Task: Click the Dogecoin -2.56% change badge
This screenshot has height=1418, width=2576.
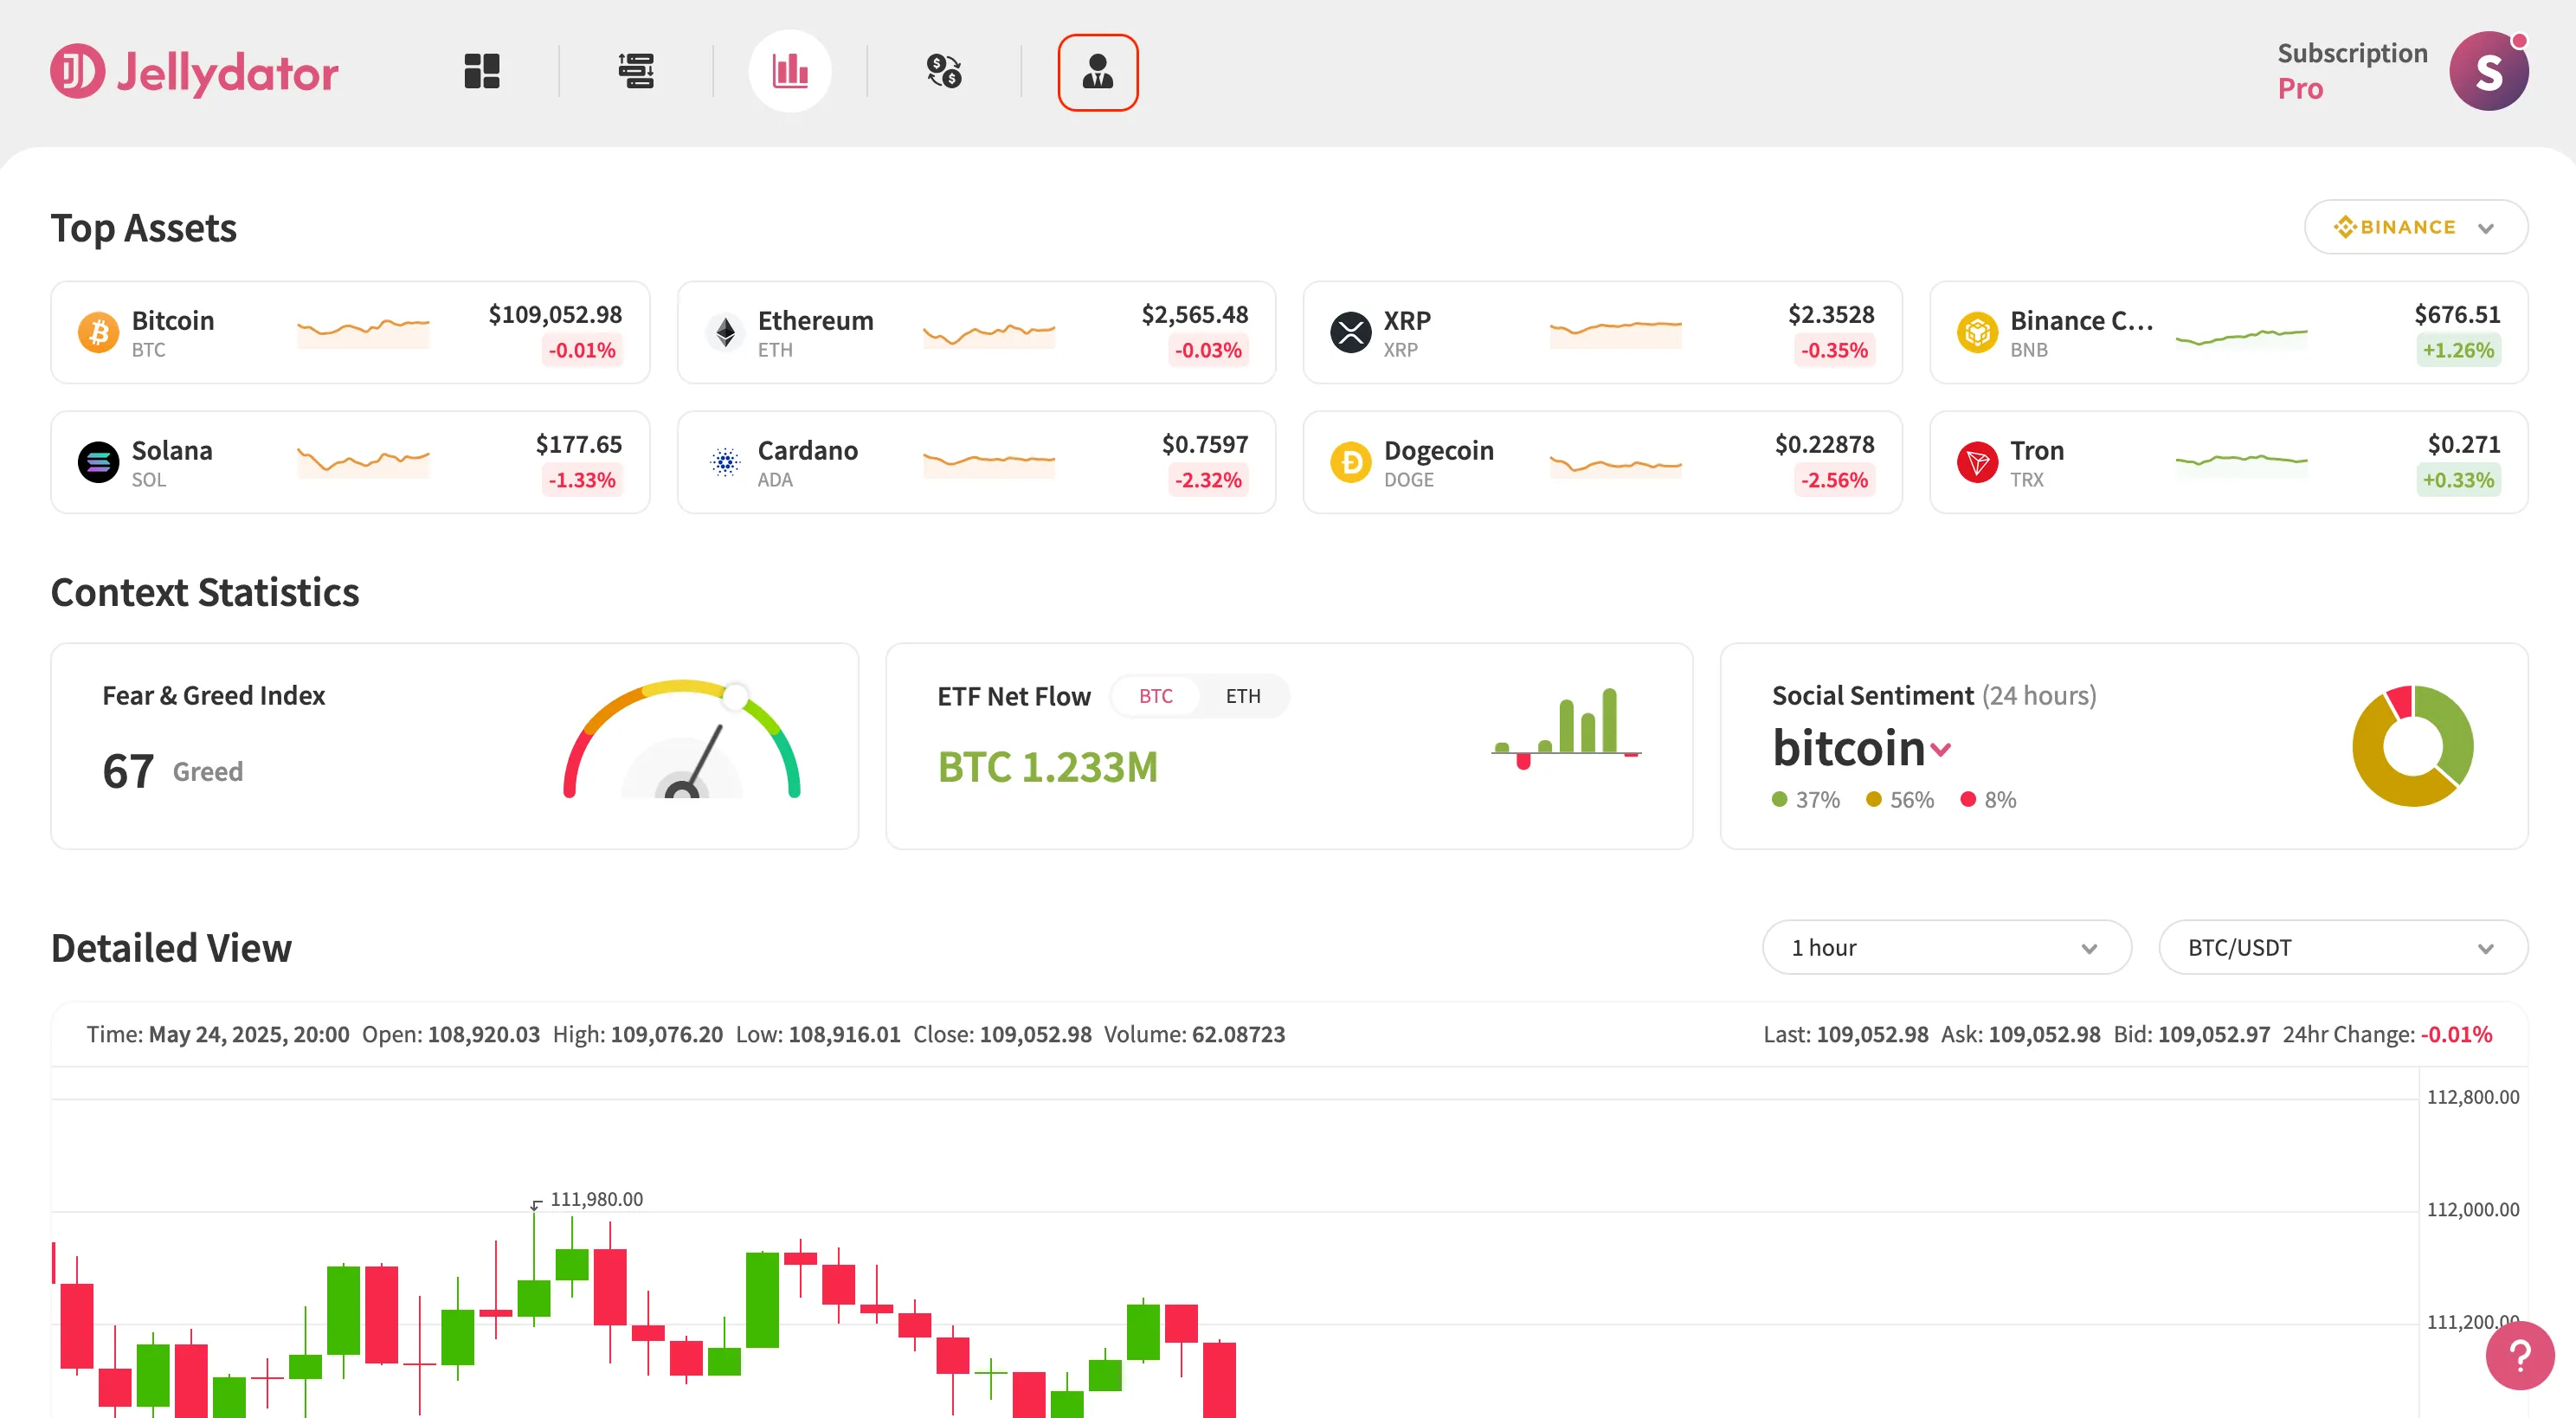Action: pos(1835,480)
